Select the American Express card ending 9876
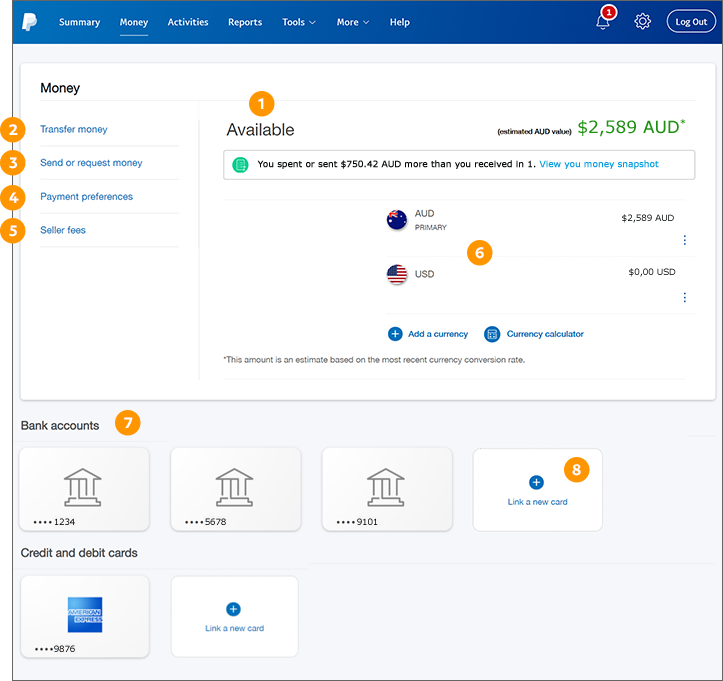The image size is (723, 681). pyautogui.click(x=85, y=616)
